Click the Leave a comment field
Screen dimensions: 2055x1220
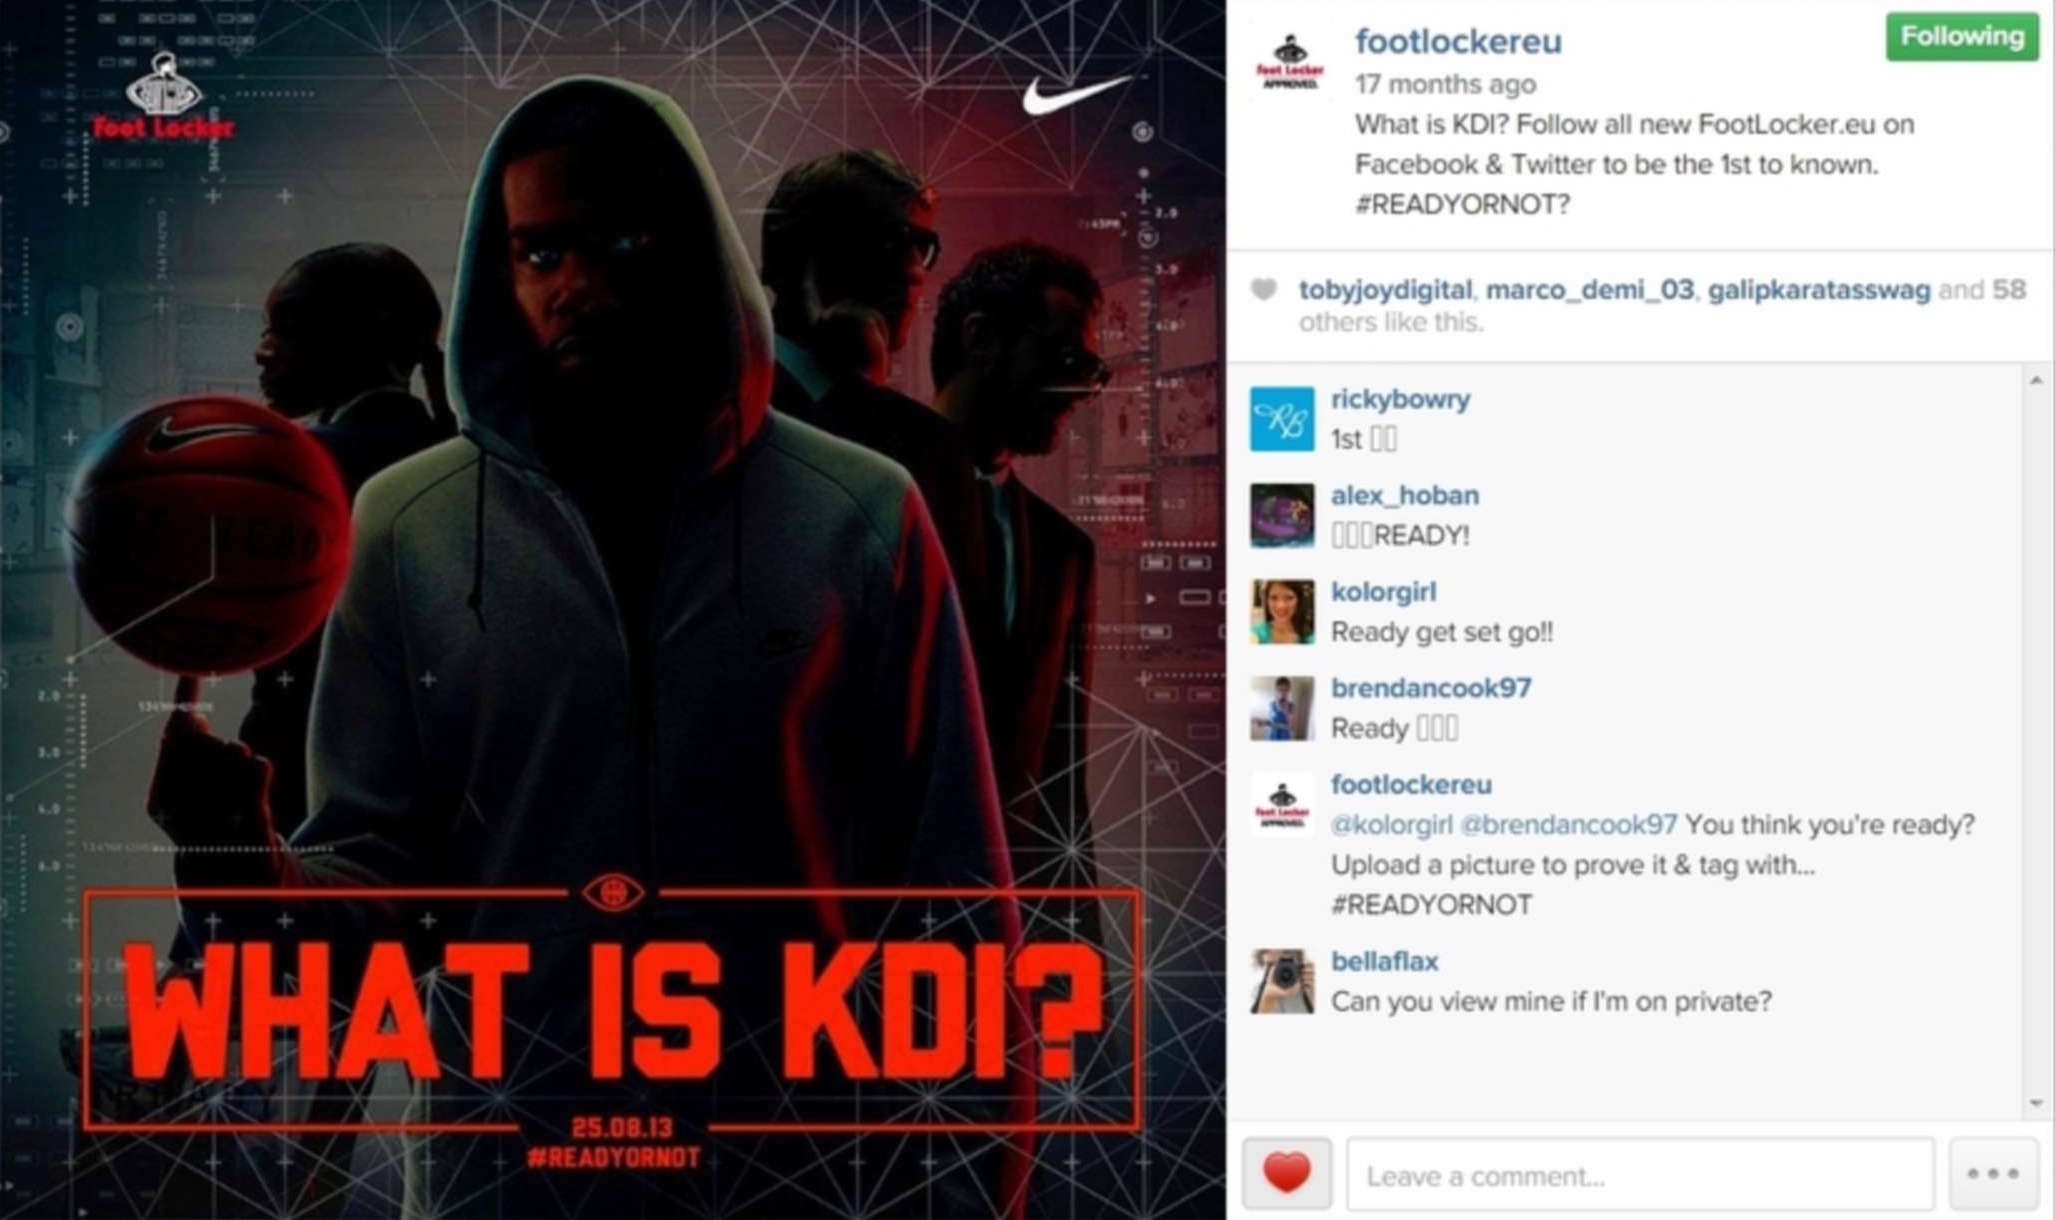tap(1640, 1174)
